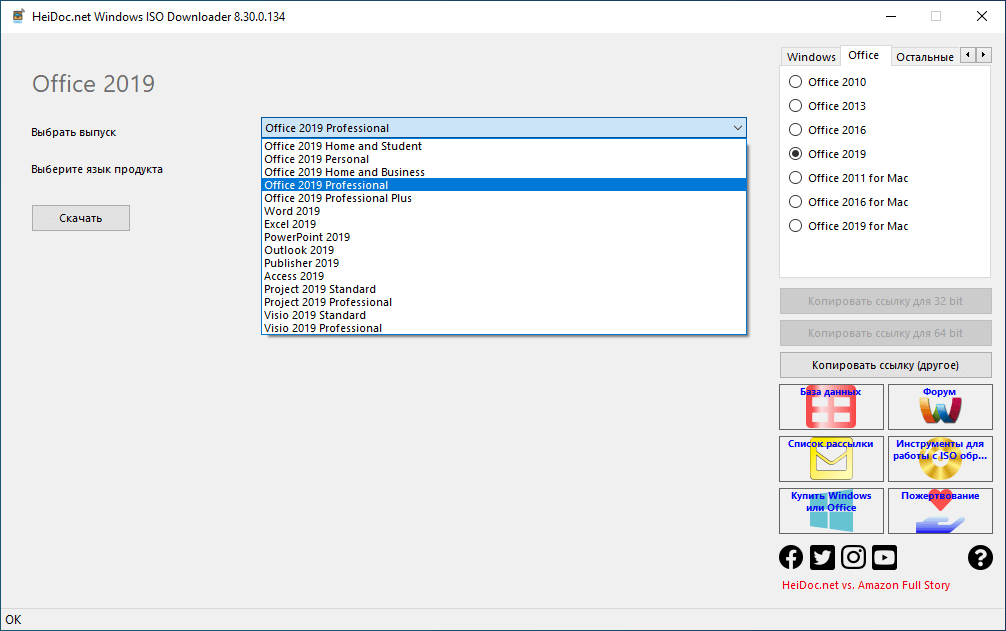Pick highlighted Office 2019 Professional entry
The height and width of the screenshot is (631, 1006).
pyautogui.click(x=504, y=185)
